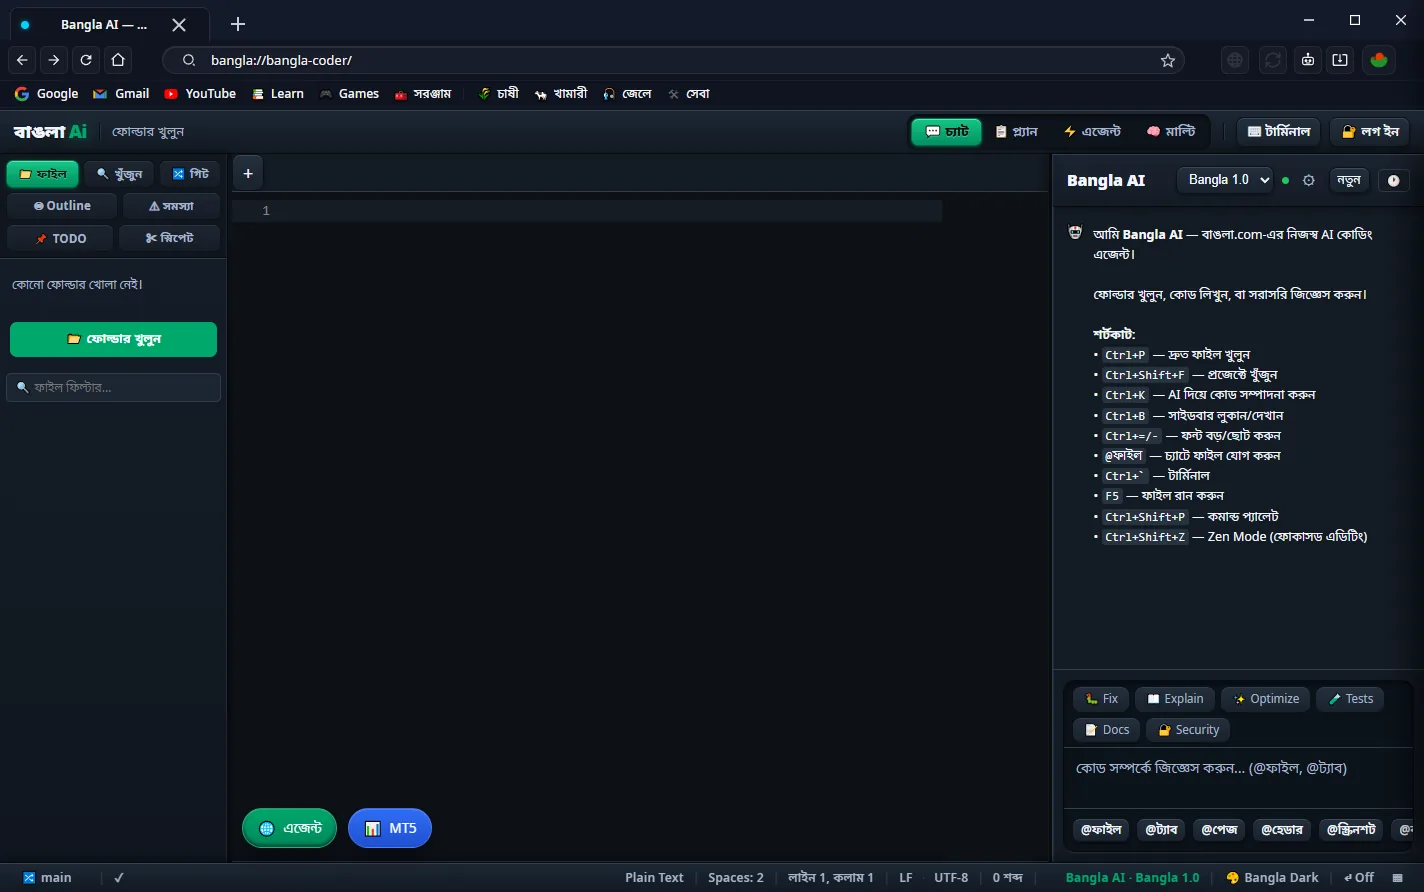Screen dimensions: 1424x892
Task: Show the স্নিপেট snippets panel
Action: pos(169,238)
